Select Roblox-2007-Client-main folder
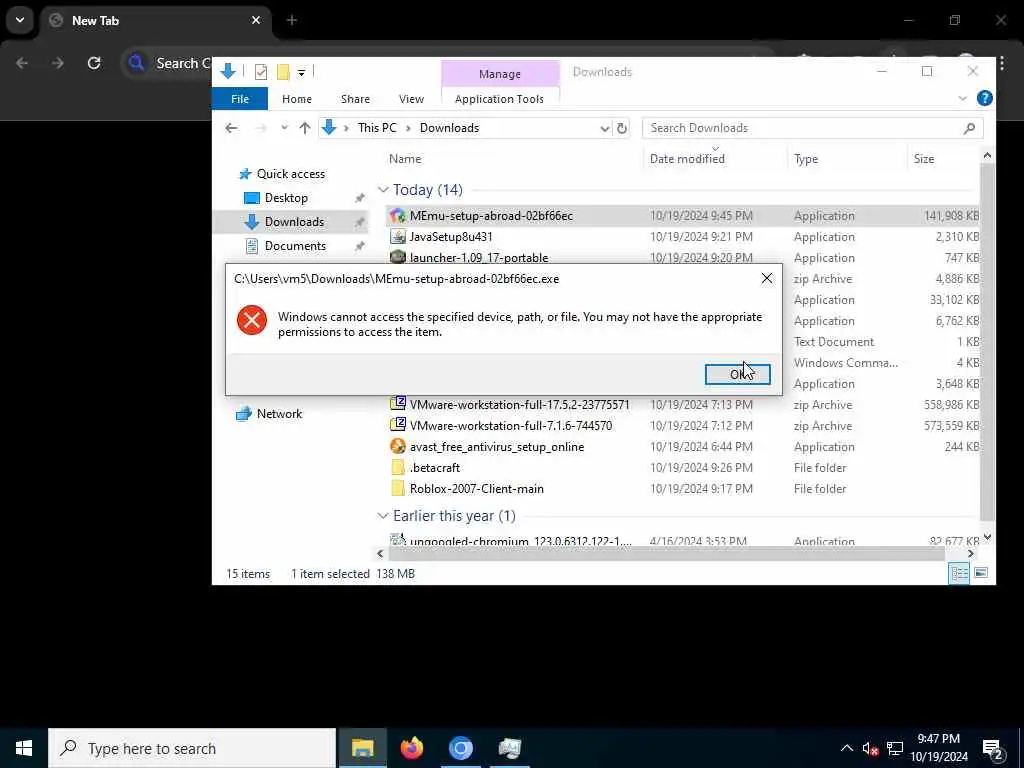Screen dimensions: 1024x768 476,488
